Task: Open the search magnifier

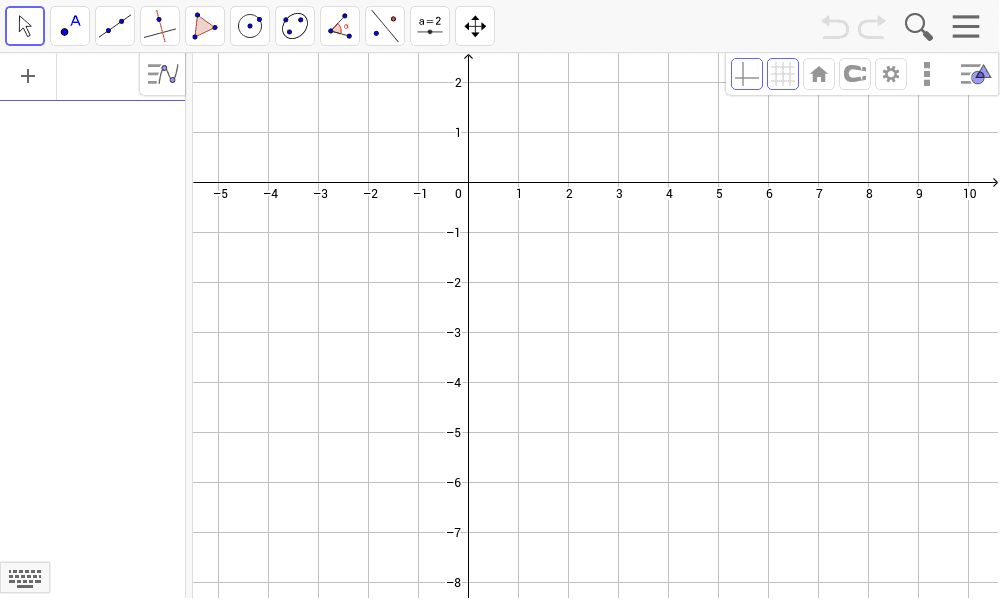Action: 918,27
